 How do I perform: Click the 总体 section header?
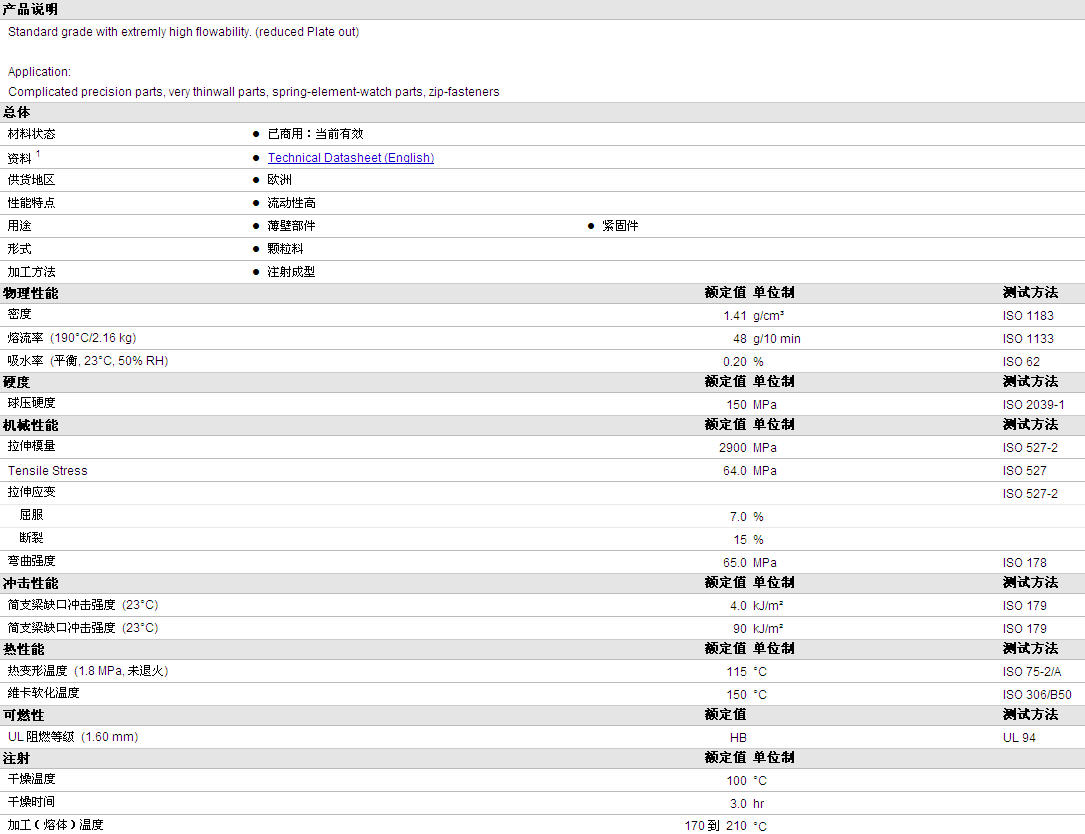pyautogui.click(x=17, y=112)
